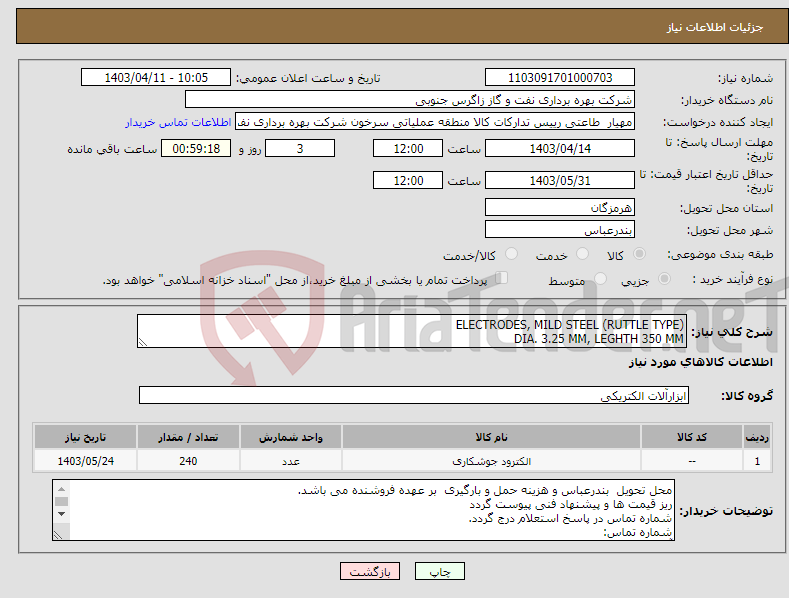Click the response deadline date 1403/04/14
Viewport: 789px width, 598px height.
pyautogui.click(x=560, y=148)
